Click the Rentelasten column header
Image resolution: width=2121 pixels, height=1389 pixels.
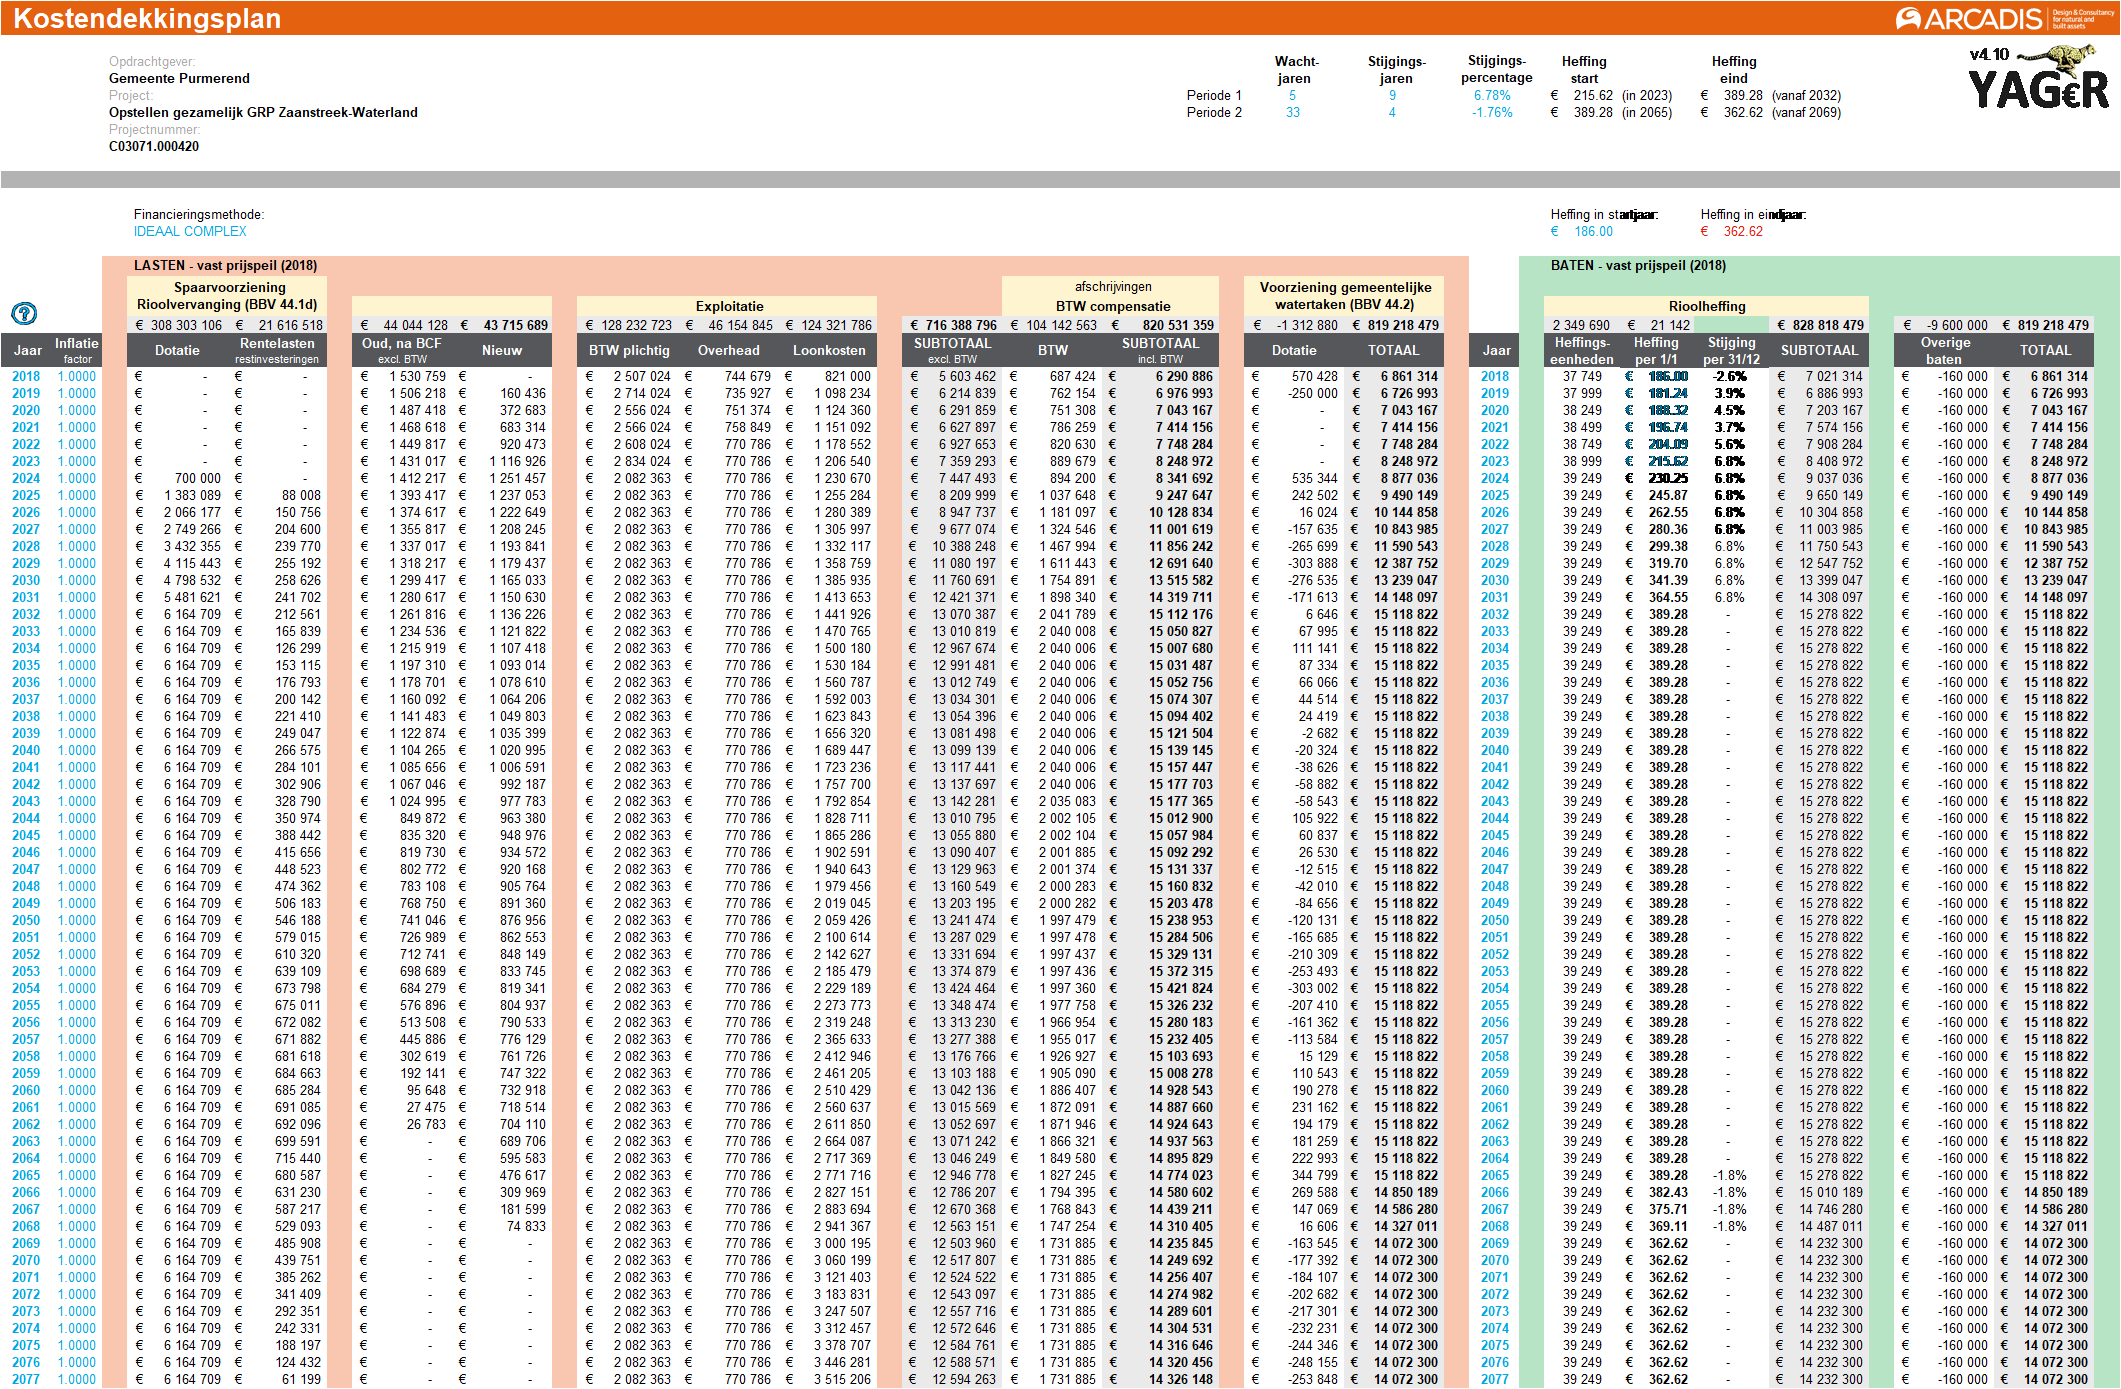tap(277, 350)
